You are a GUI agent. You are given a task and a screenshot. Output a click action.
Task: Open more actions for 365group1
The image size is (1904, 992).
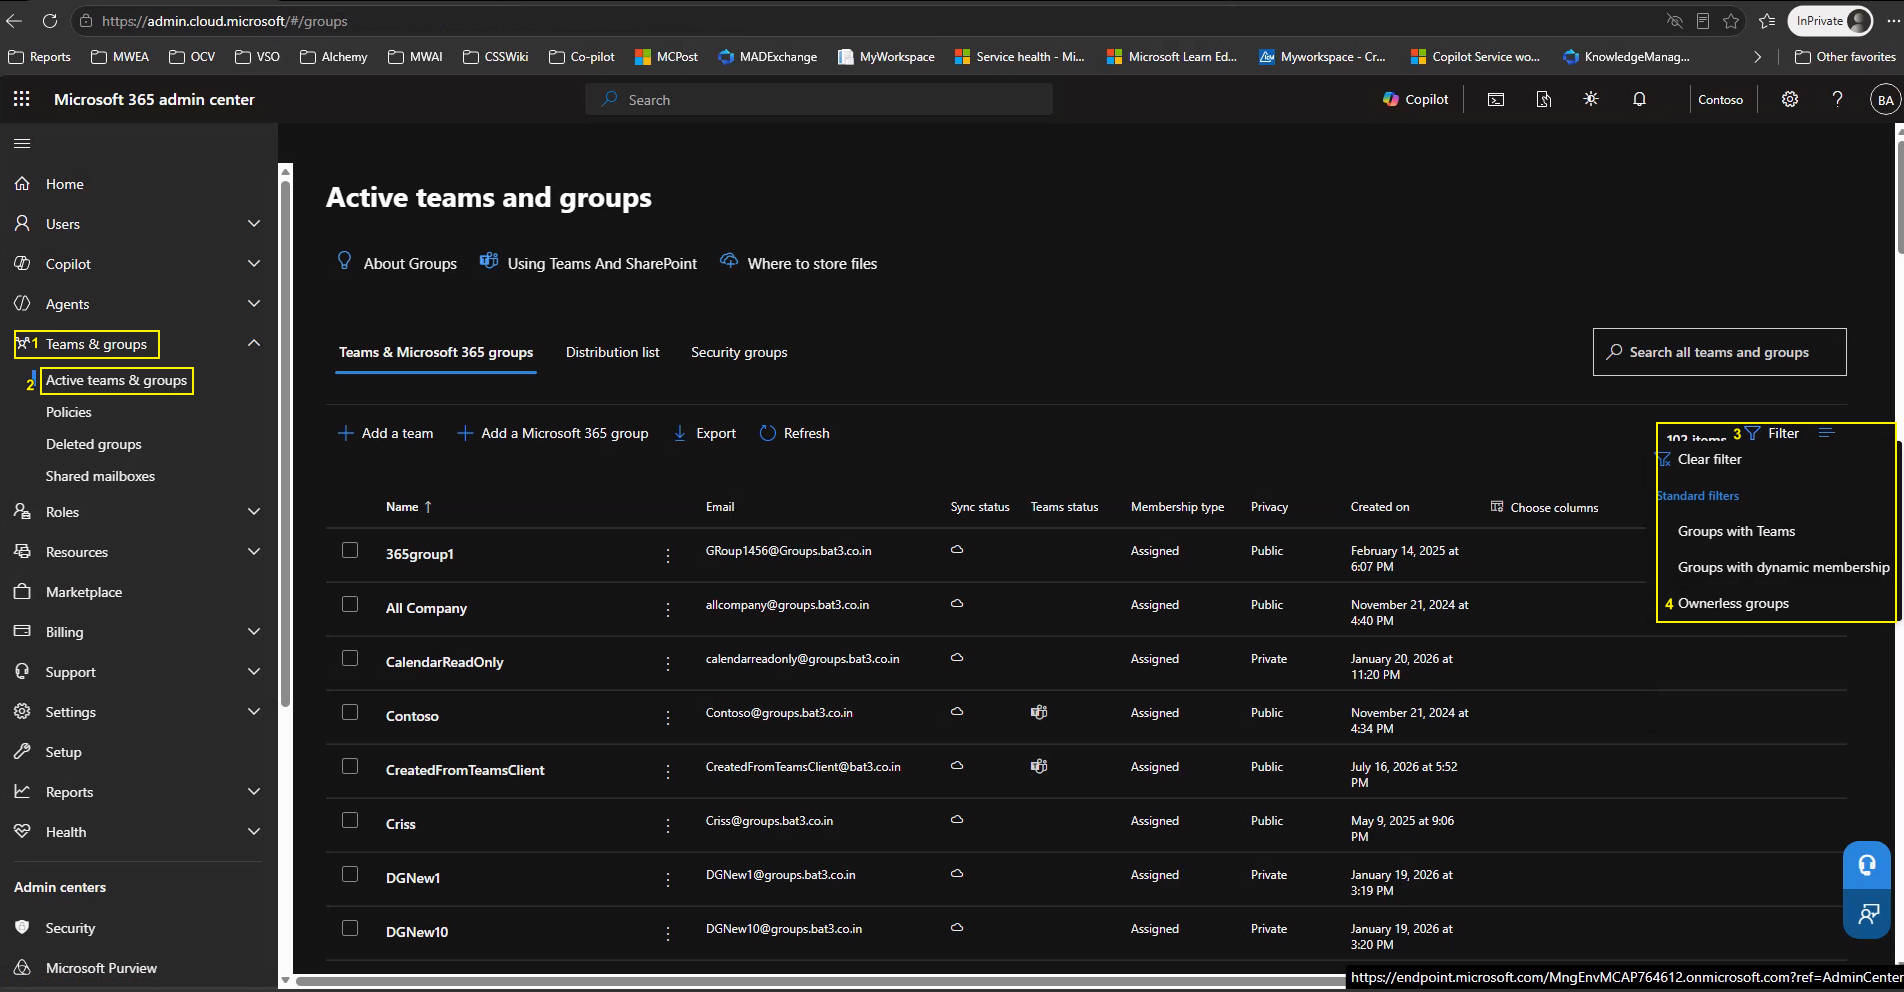click(668, 555)
